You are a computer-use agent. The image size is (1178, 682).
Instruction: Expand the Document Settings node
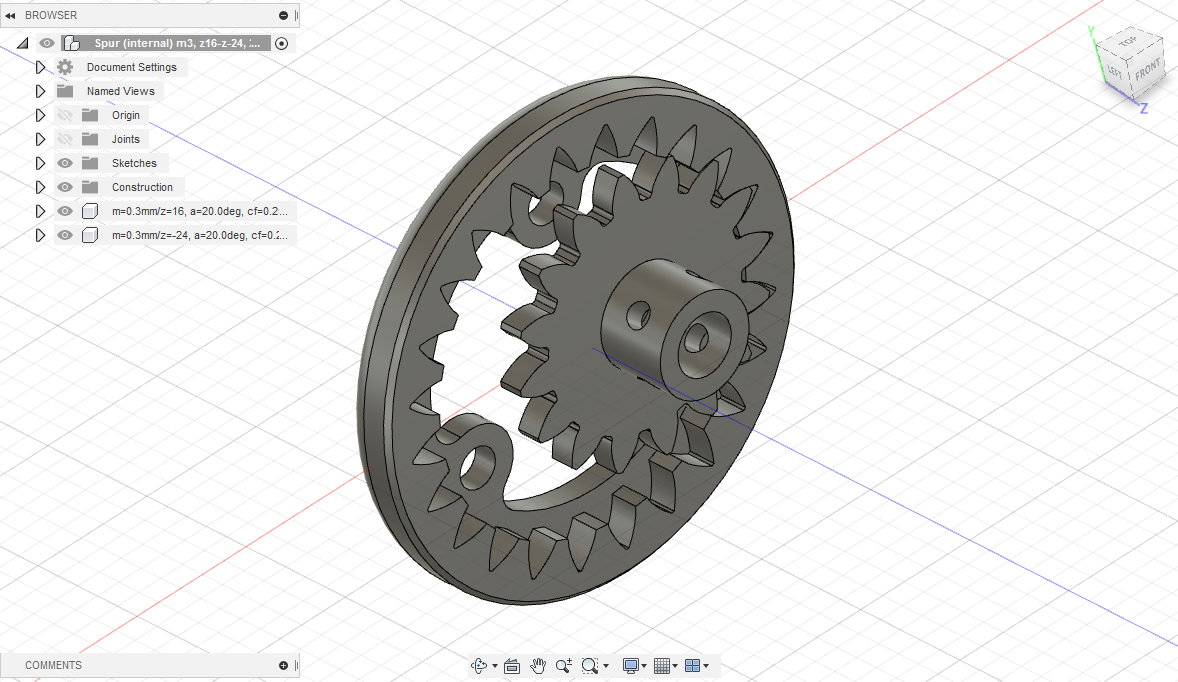coord(41,67)
